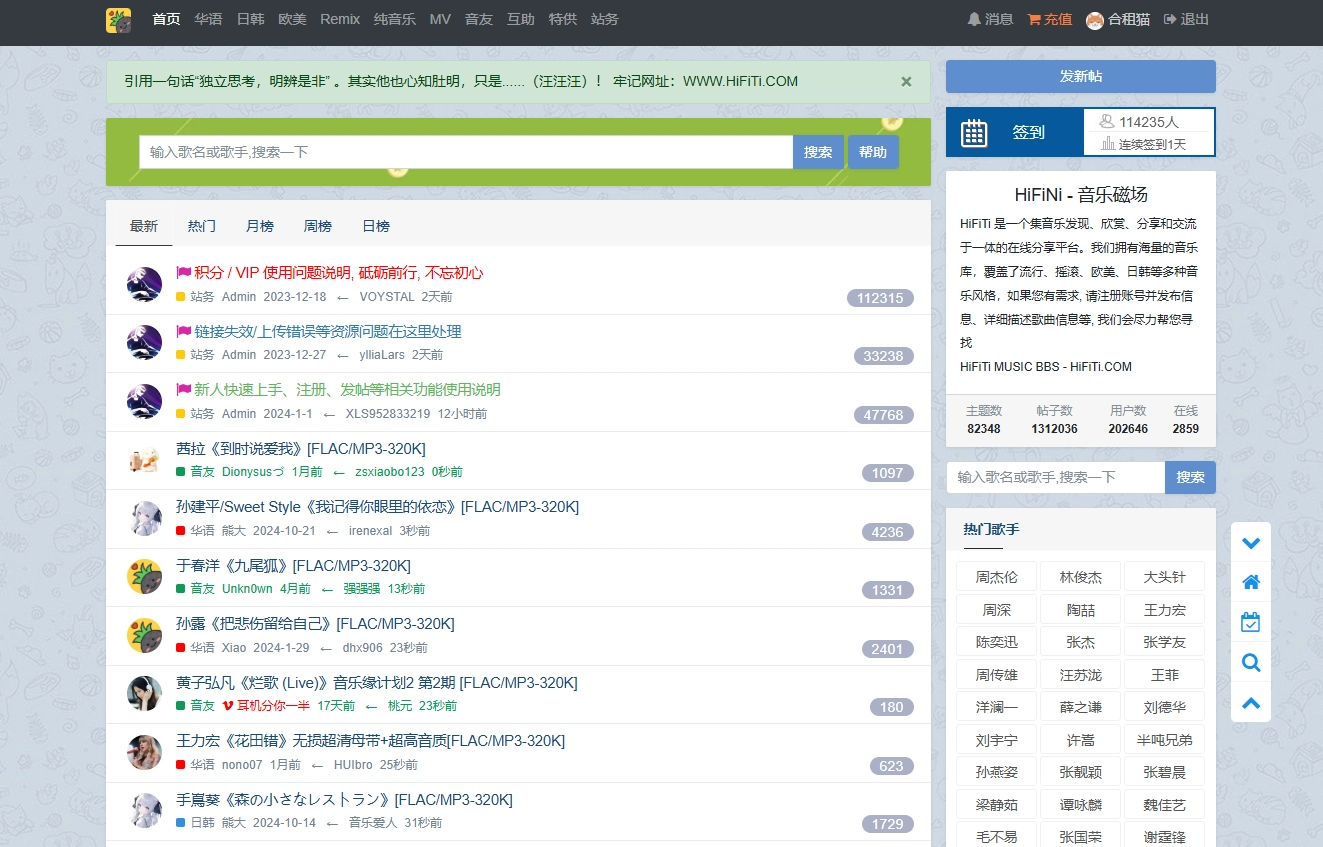Click the HiFiNi site logo icon
The image size is (1323, 847).
tap(118, 20)
